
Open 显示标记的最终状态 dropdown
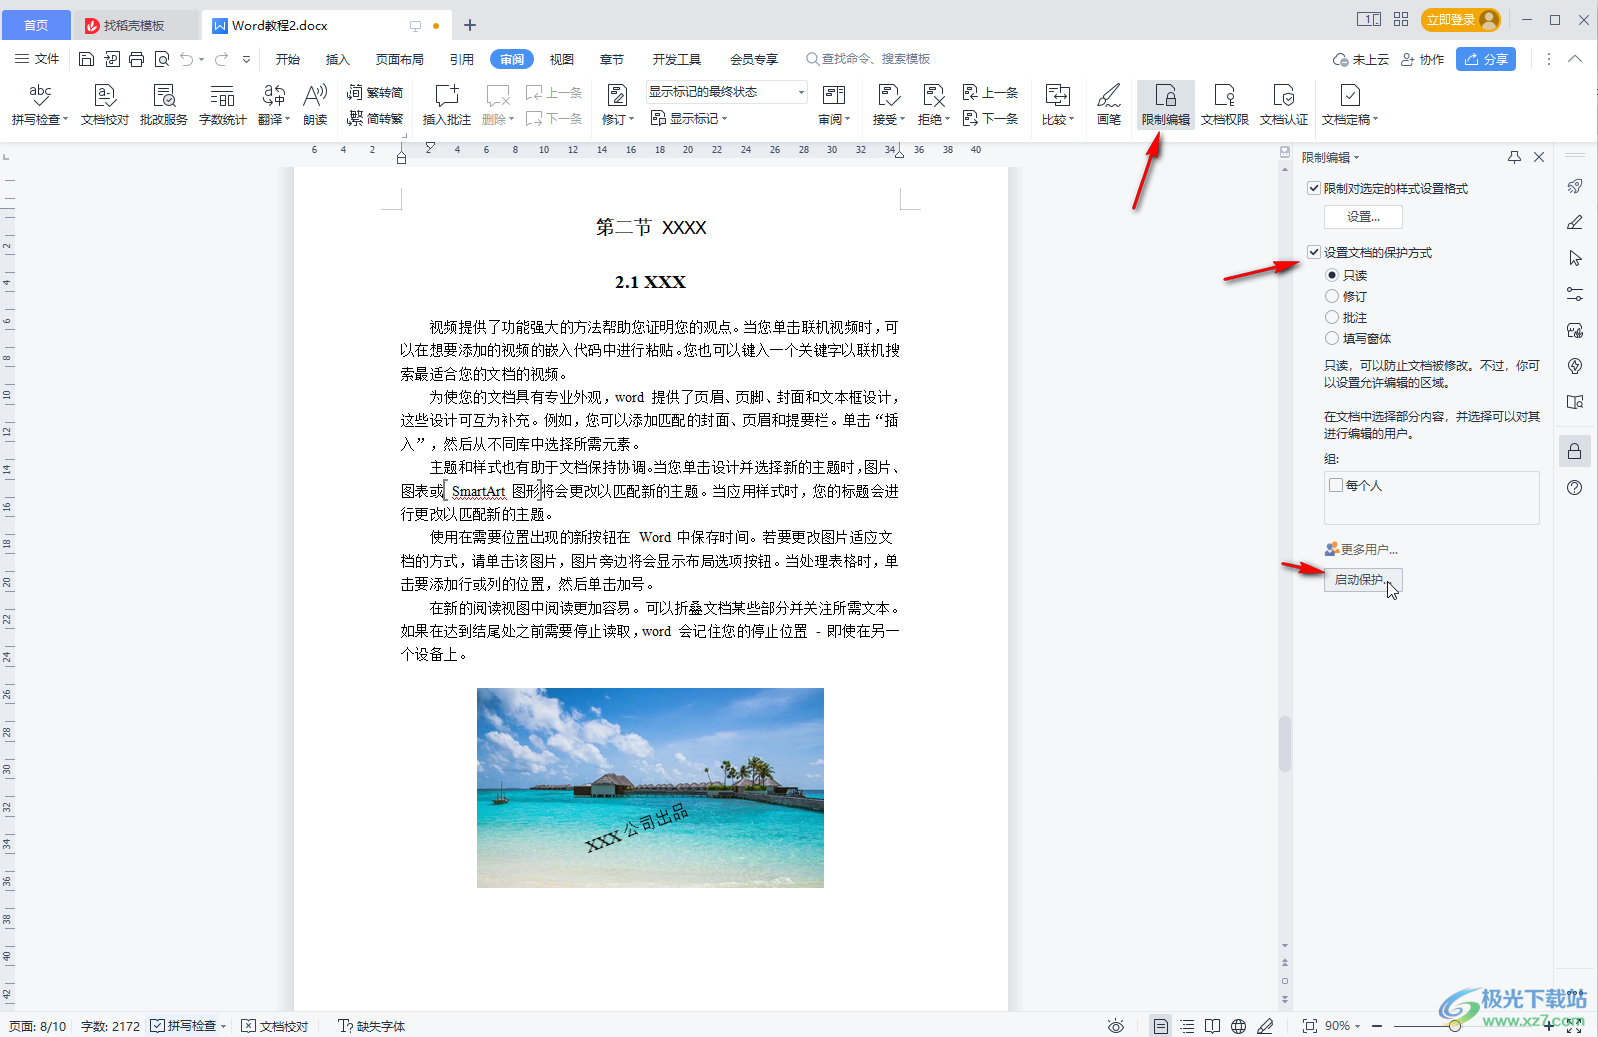[x=726, y=92]
